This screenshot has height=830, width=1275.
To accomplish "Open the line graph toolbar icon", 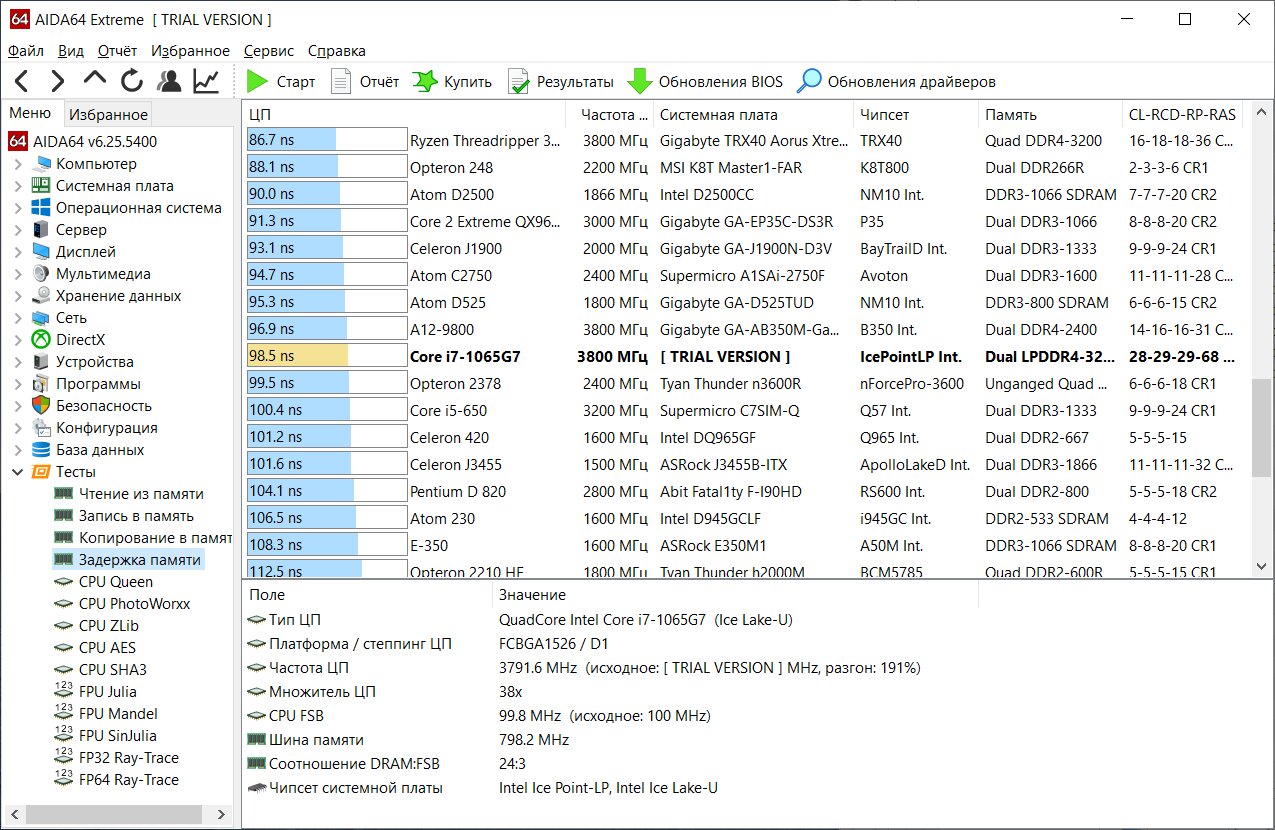I will (x=206, y=81).
